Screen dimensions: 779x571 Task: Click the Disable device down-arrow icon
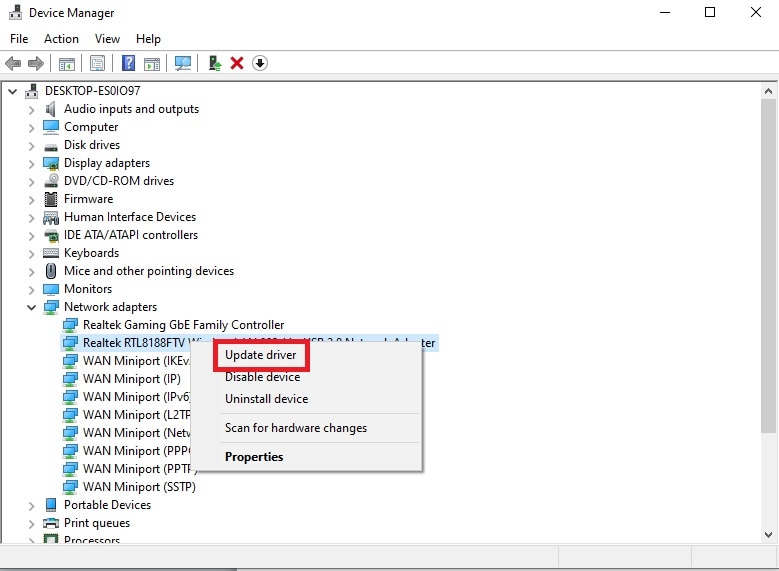point(260,63)
